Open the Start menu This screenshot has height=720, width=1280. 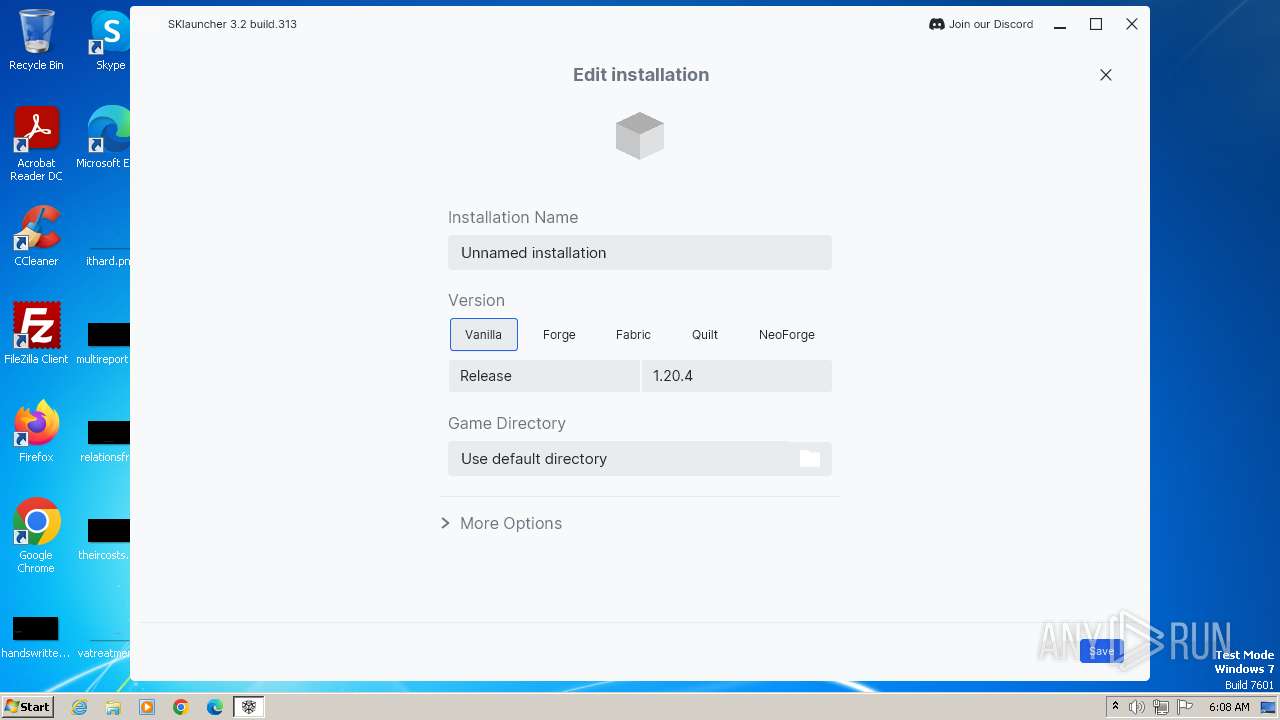coord(27,707)
